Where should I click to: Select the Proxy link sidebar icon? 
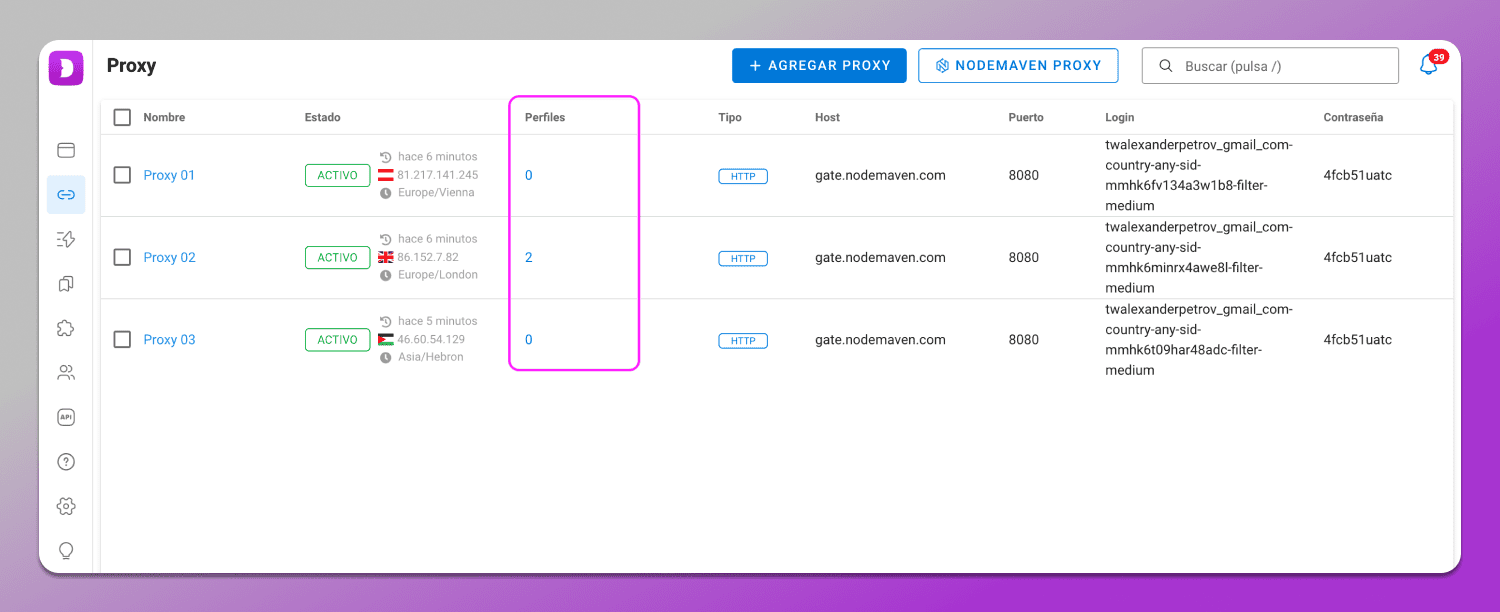66,195
